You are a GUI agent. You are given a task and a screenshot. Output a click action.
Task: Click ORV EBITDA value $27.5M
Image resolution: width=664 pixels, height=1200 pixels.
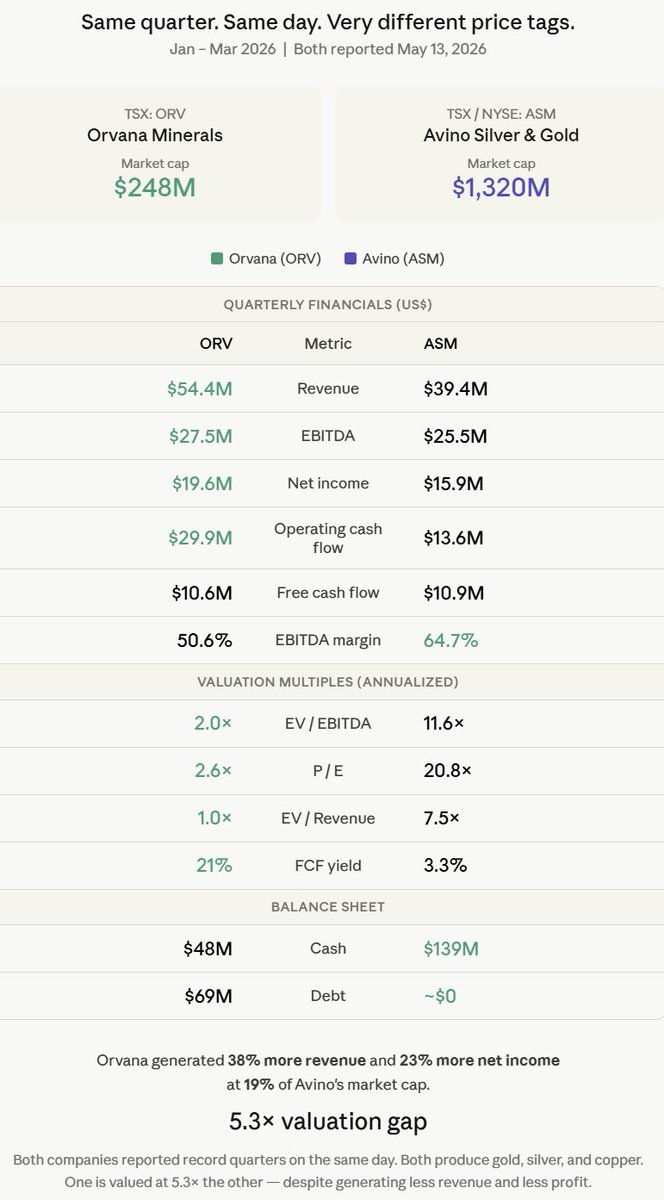pyautogui.click(x=201, y=436)
